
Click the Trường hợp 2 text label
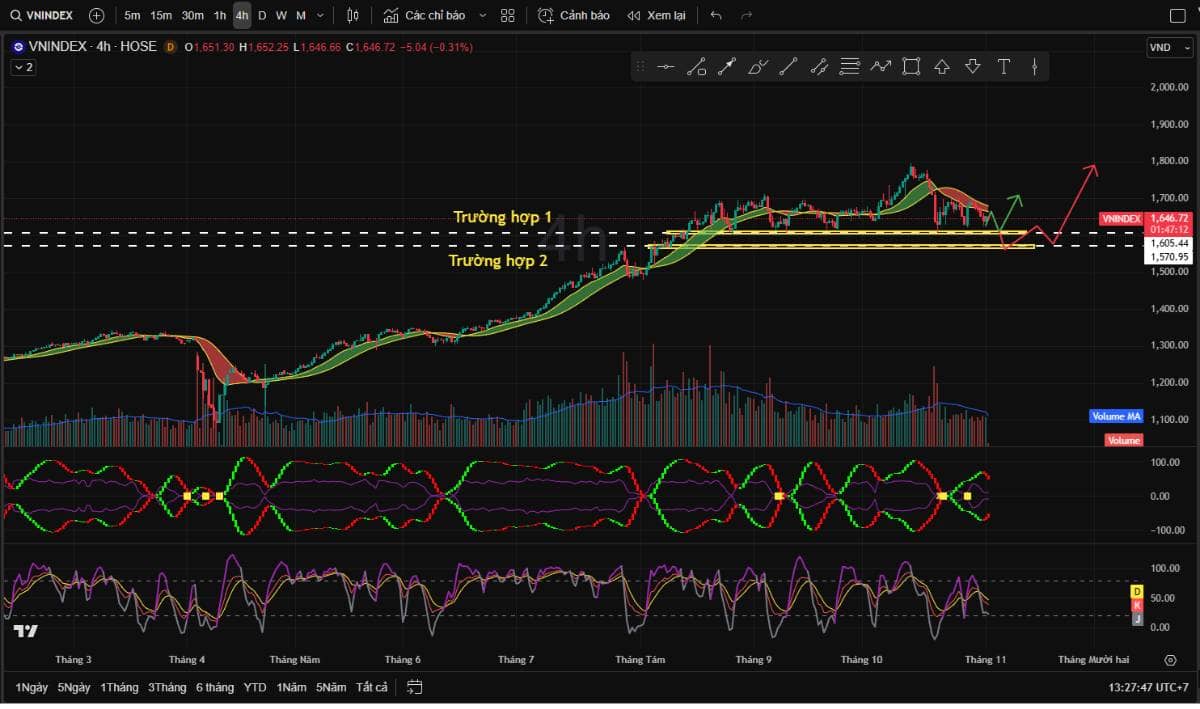(498, 261)
